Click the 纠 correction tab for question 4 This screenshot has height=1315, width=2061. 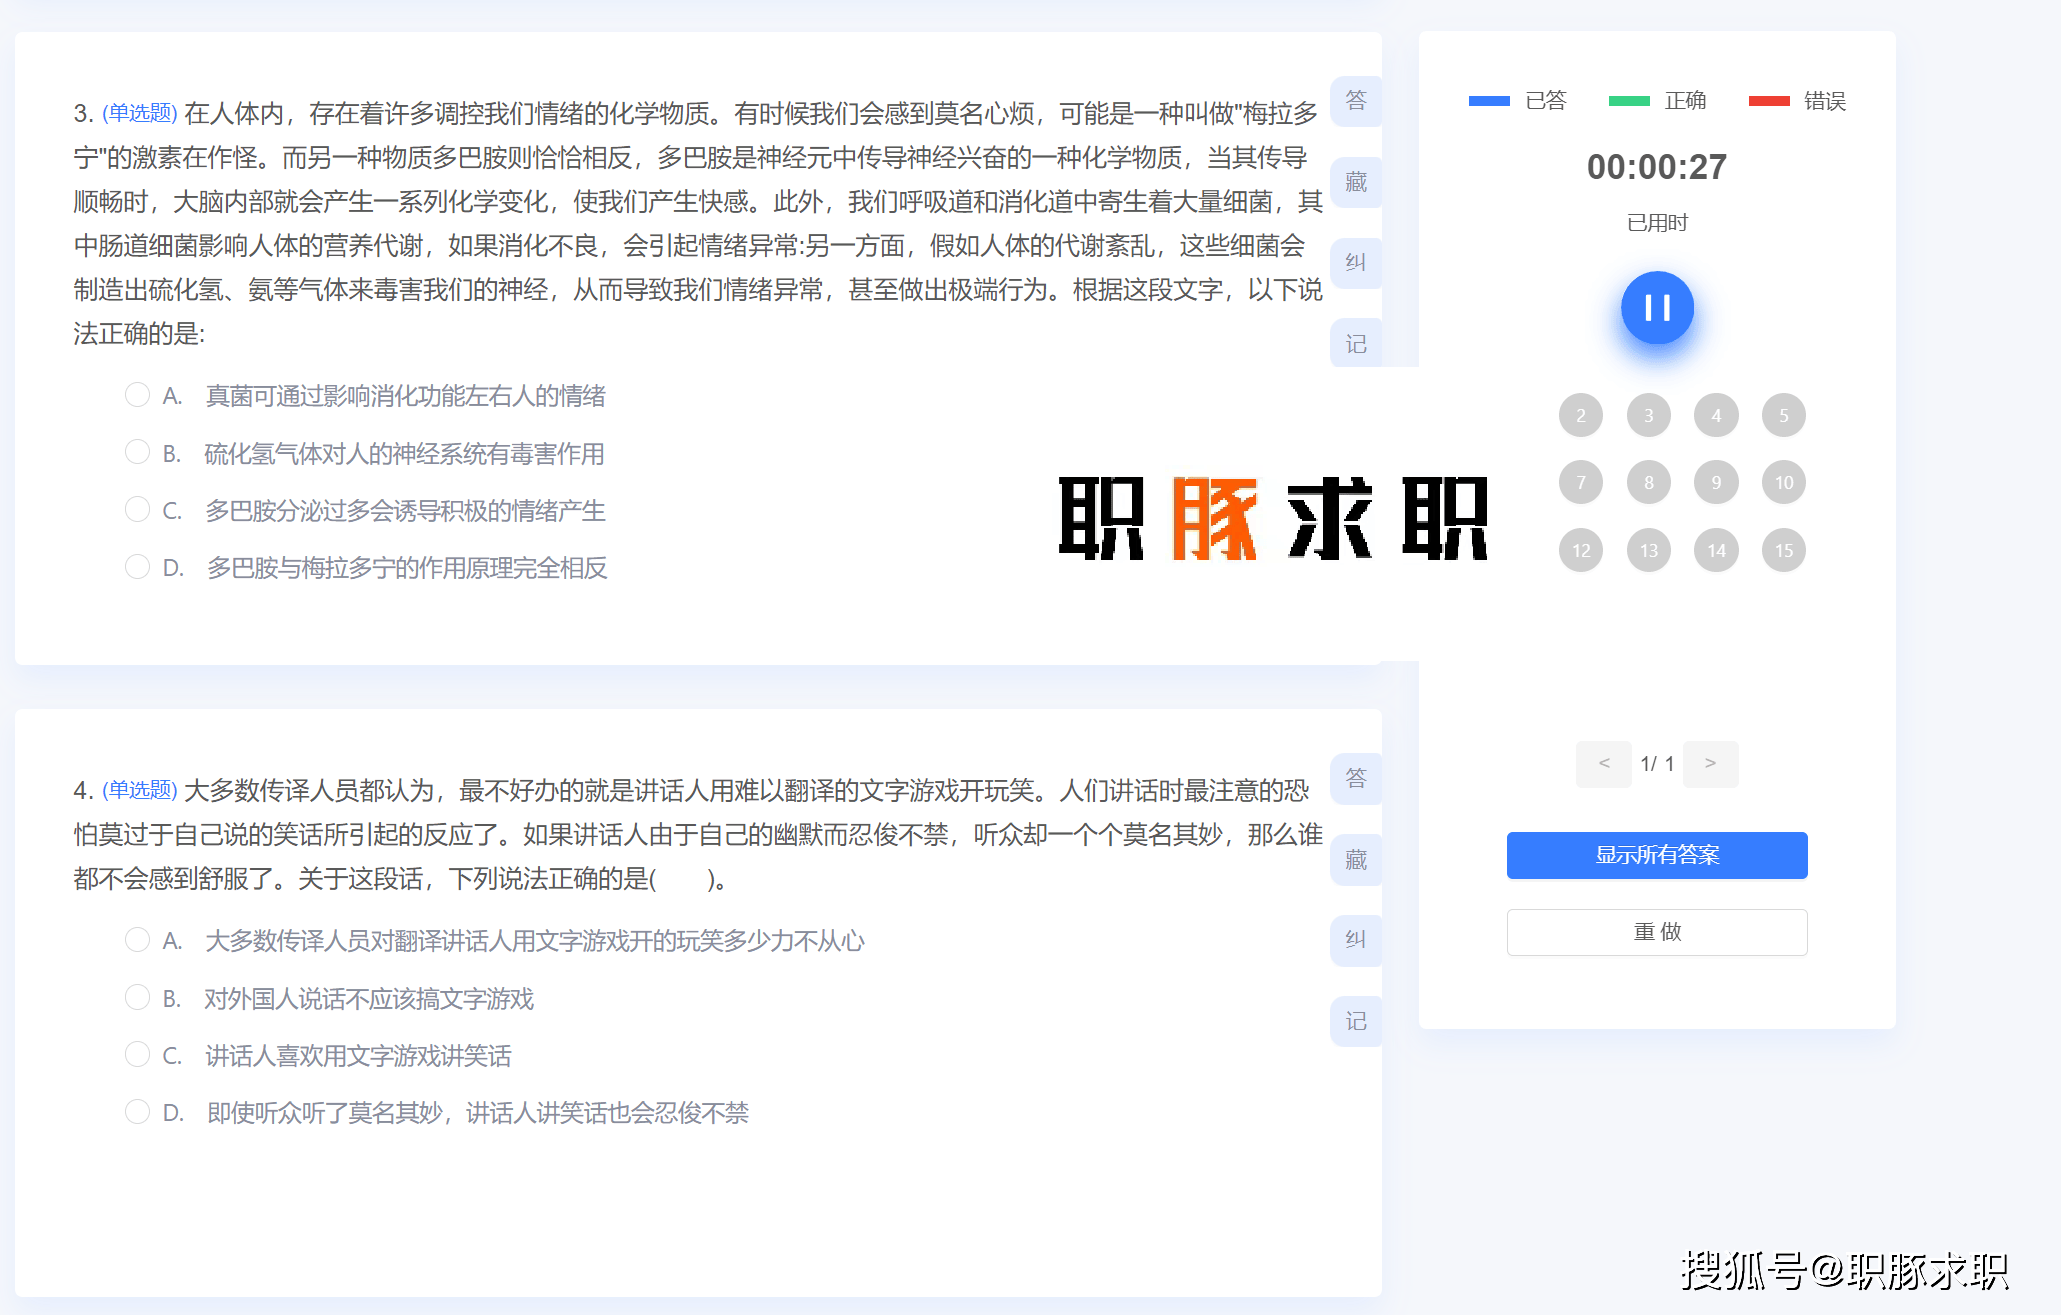pyautogui.click(x=1355, y=940)
